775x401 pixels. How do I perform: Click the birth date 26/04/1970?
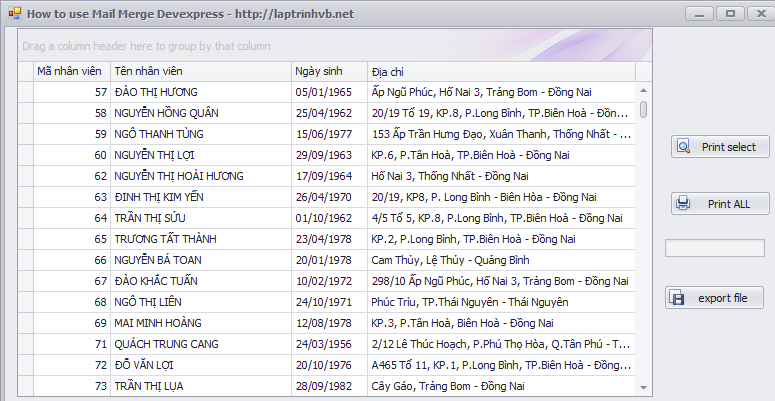(x=330, y=197)
